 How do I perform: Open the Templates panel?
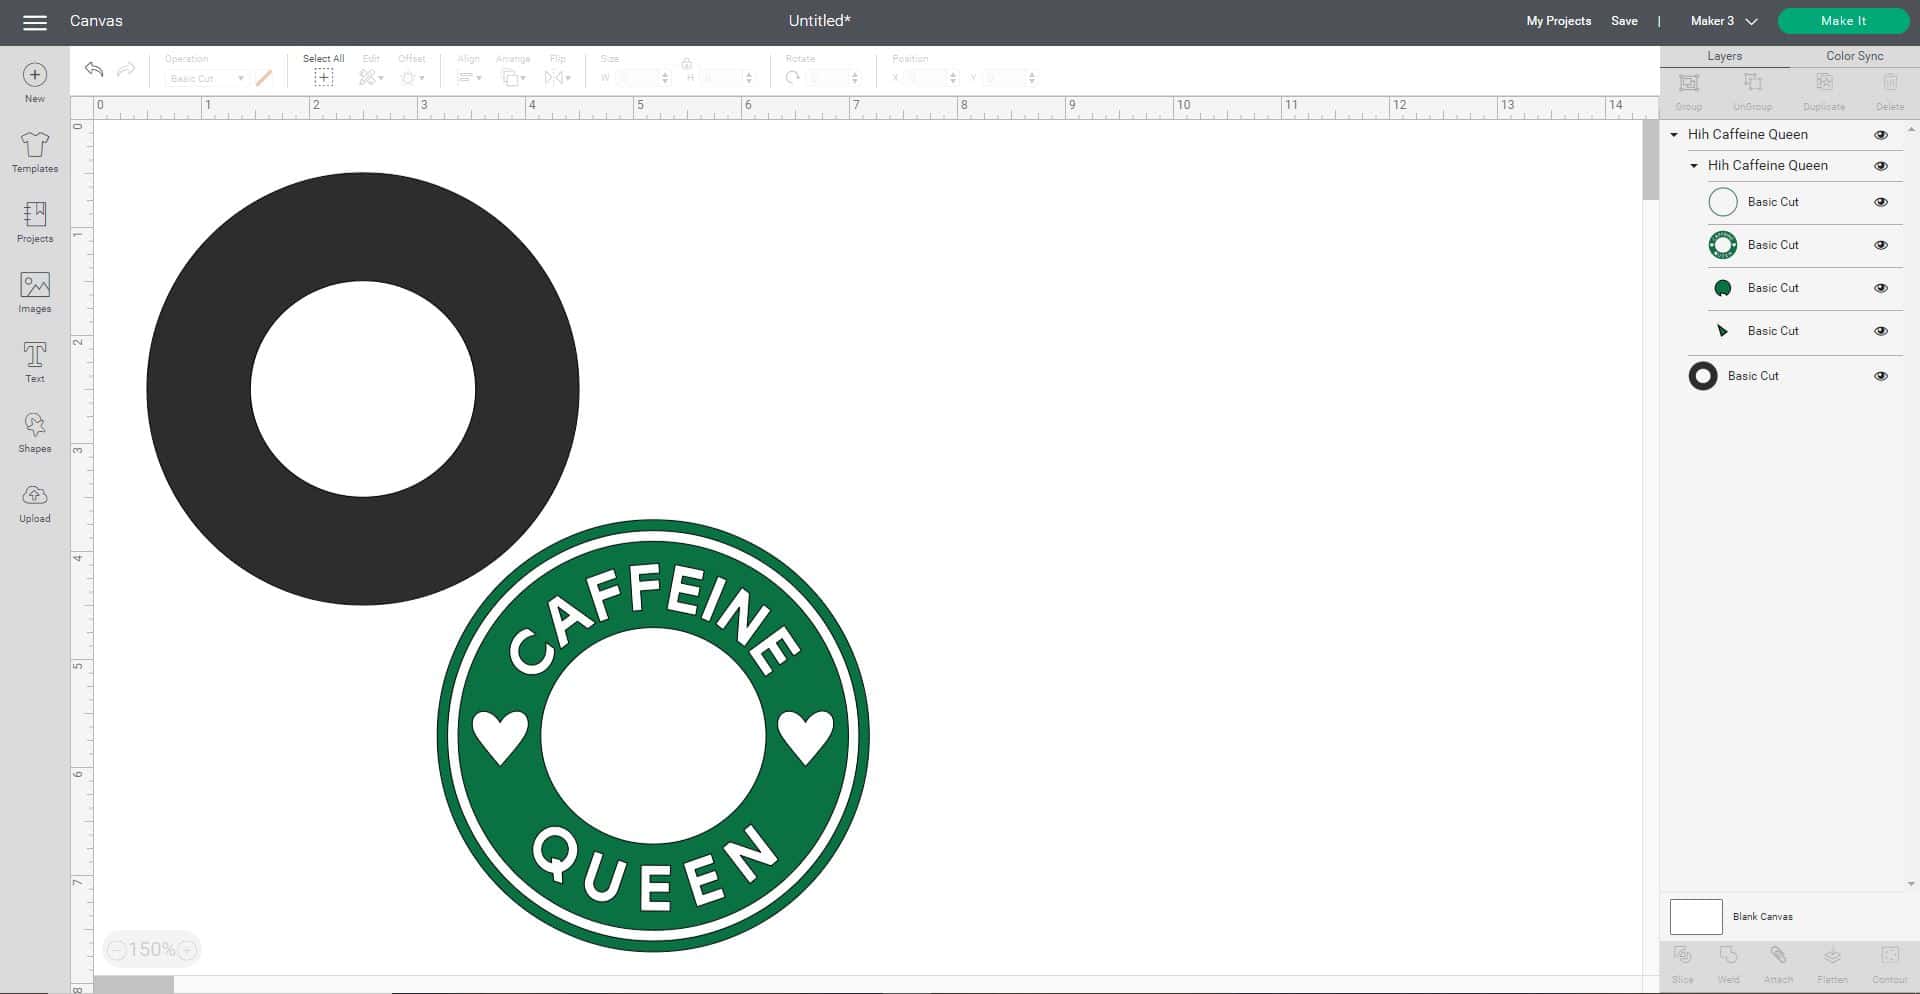coord(35,153)
